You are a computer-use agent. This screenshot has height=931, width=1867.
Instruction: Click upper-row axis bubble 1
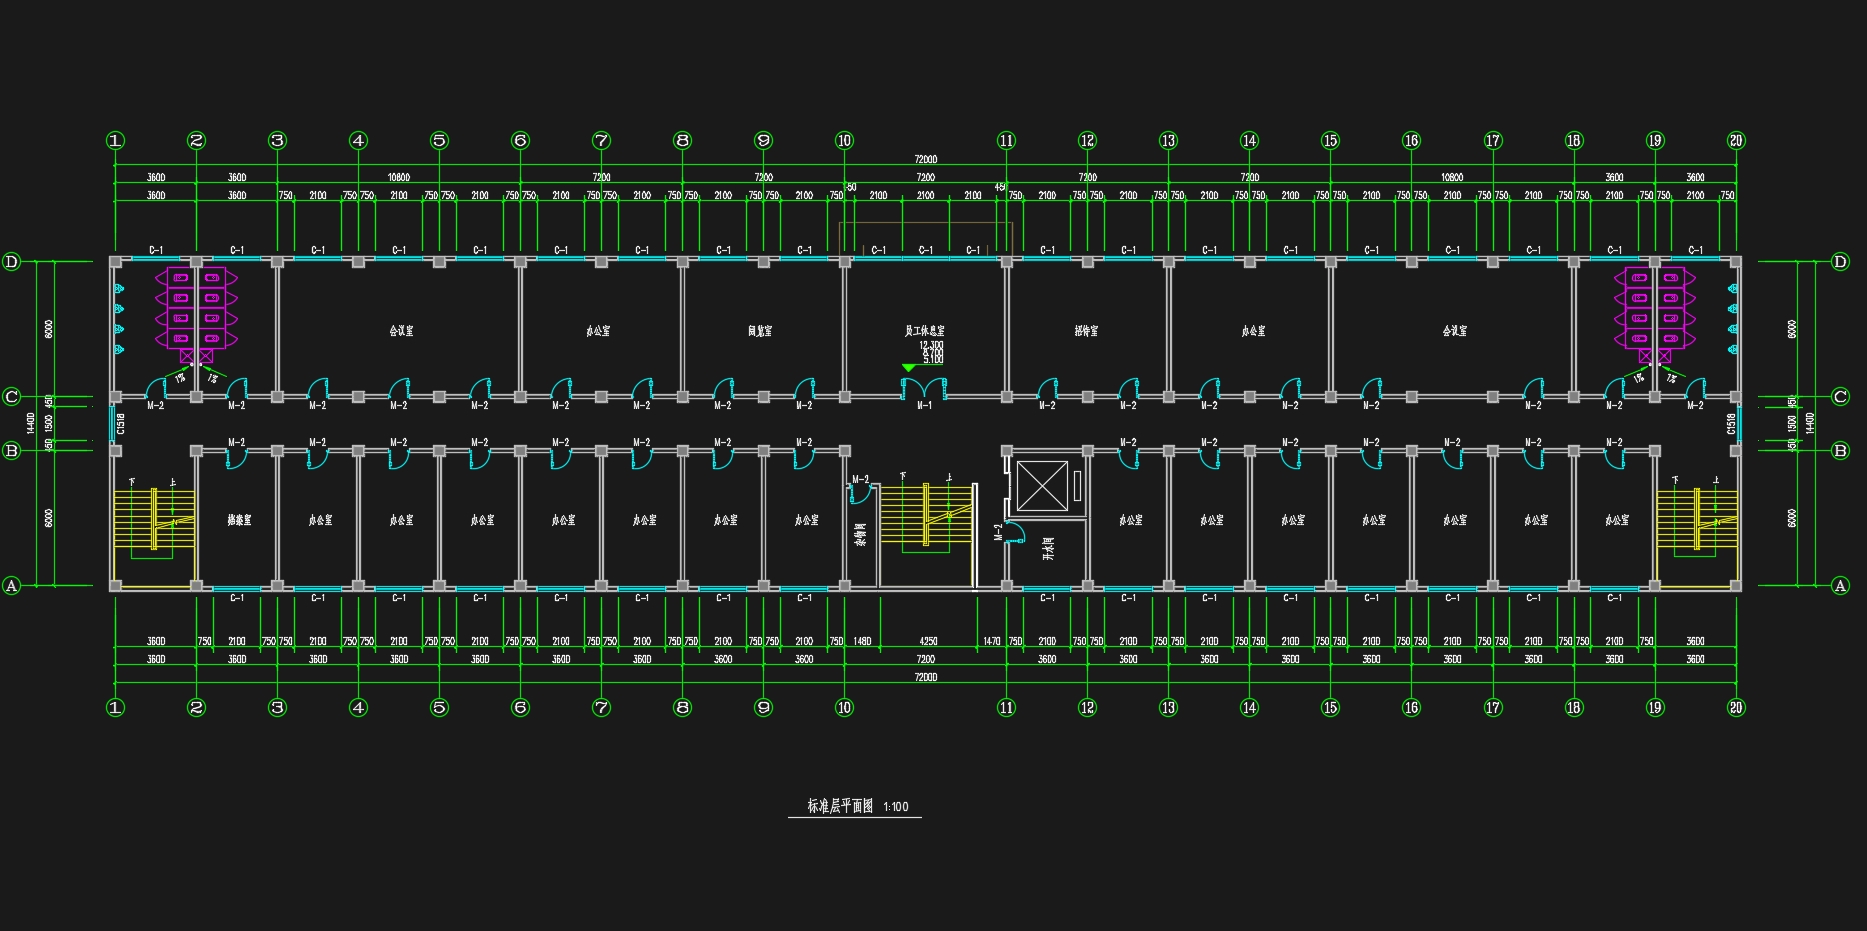115,141
